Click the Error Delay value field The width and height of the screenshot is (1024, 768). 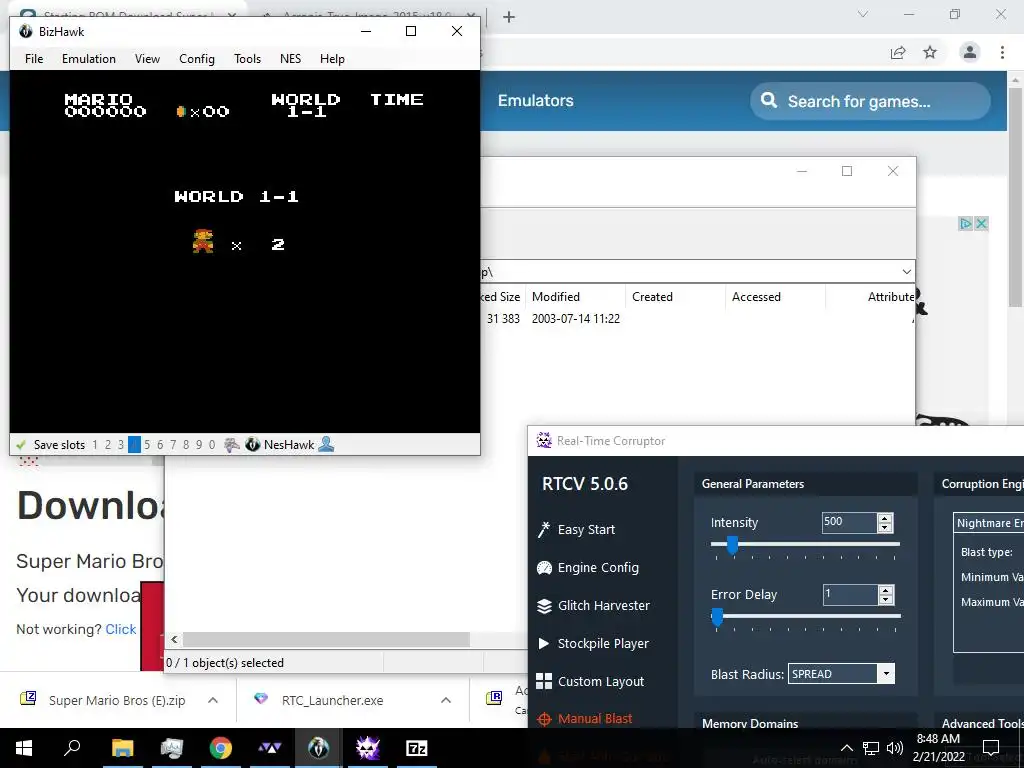(850, 594)
